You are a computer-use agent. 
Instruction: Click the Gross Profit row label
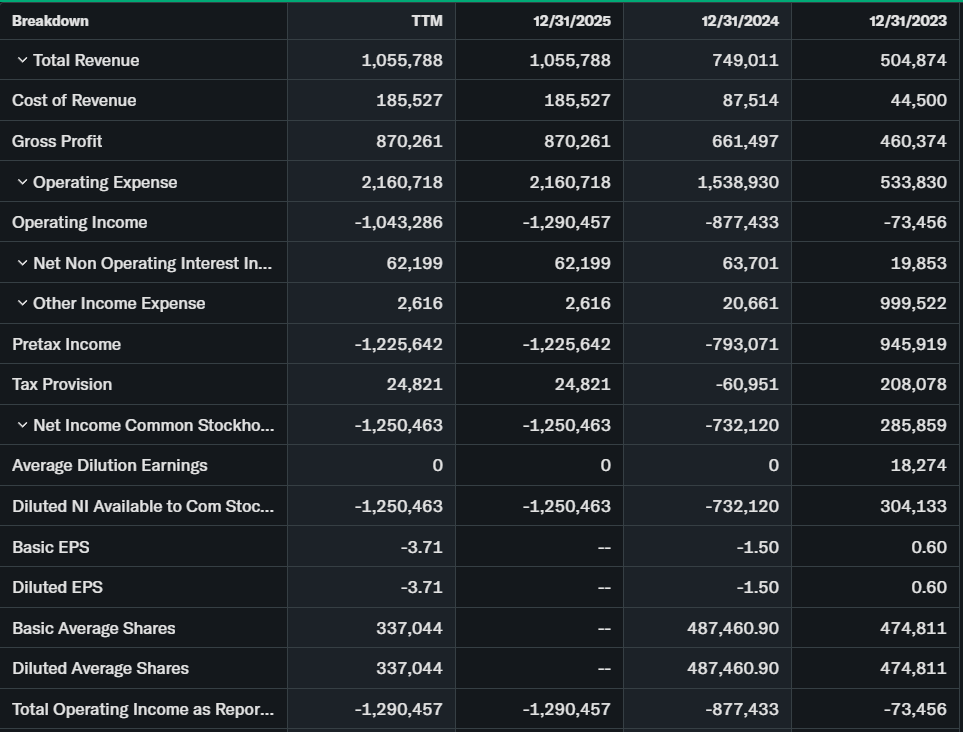point(57,142)
